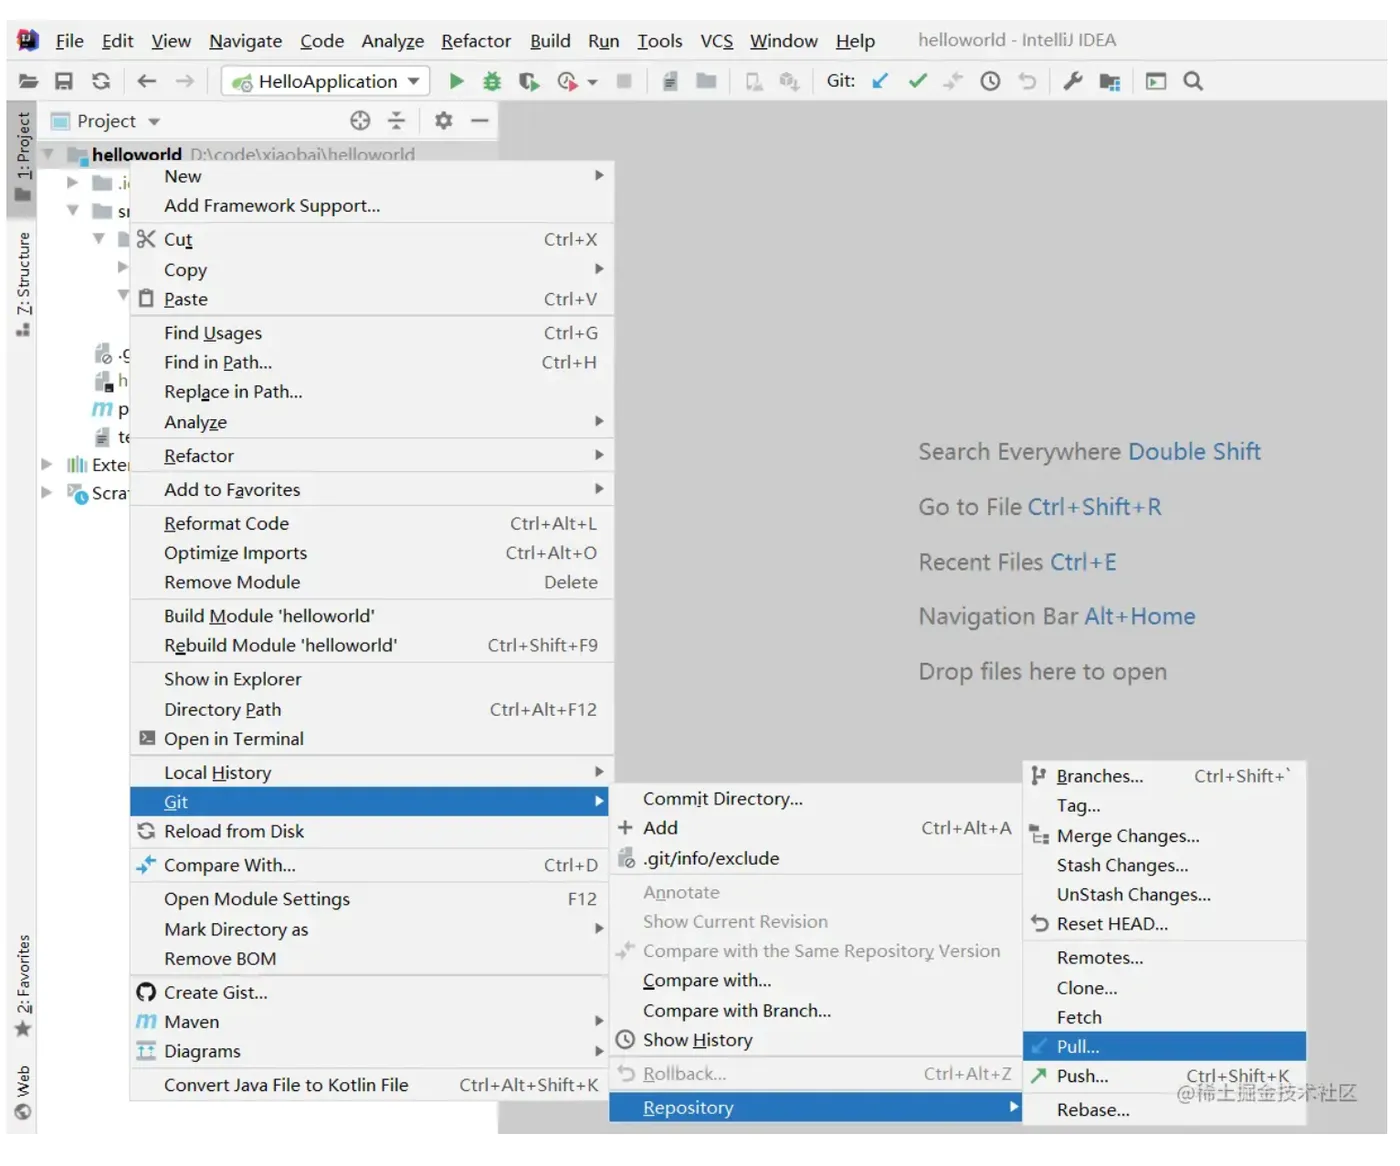Select Reset HEAD... entry
The image size is (1400, 1166).
tap(1165, 924)
